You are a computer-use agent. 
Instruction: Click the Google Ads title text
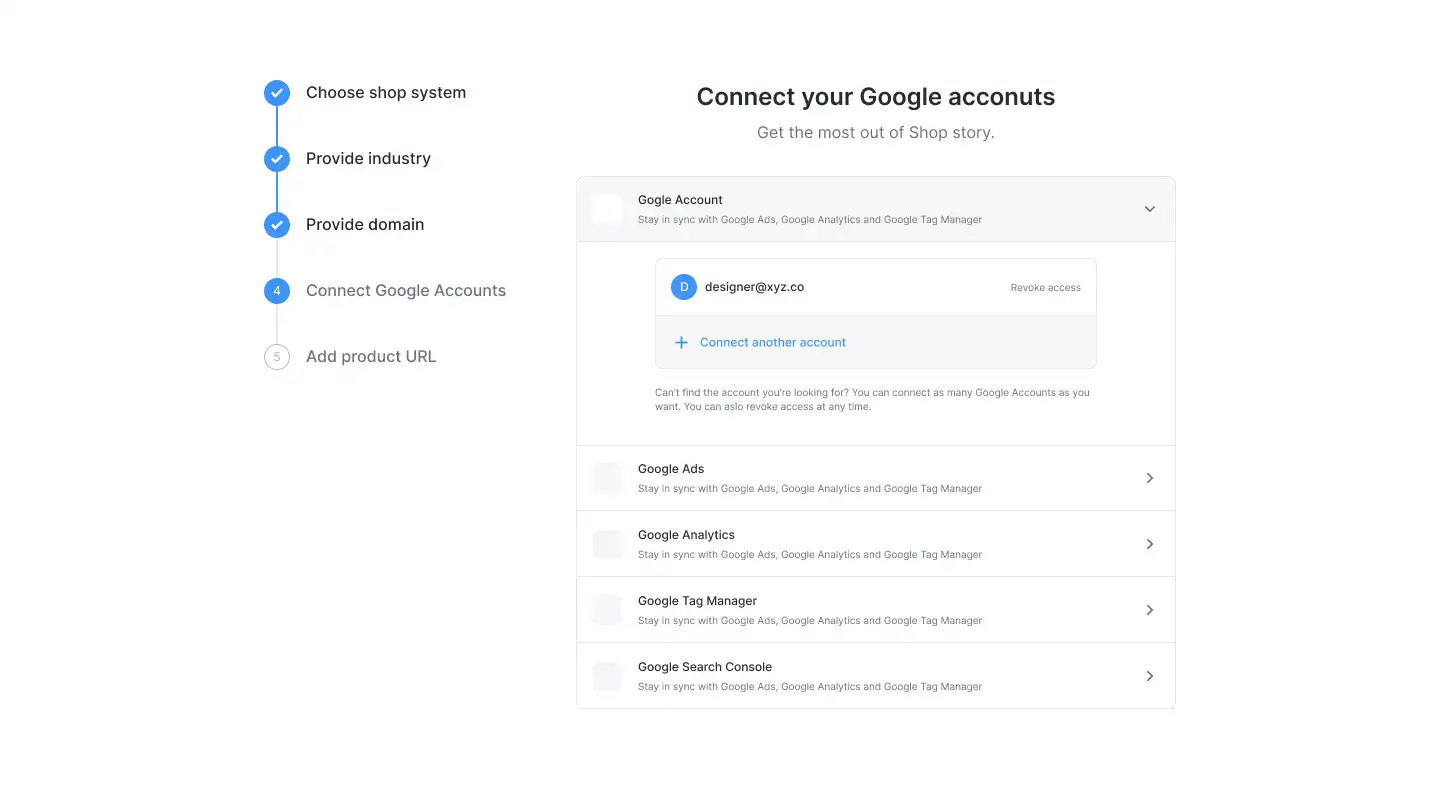pos(671,469)
